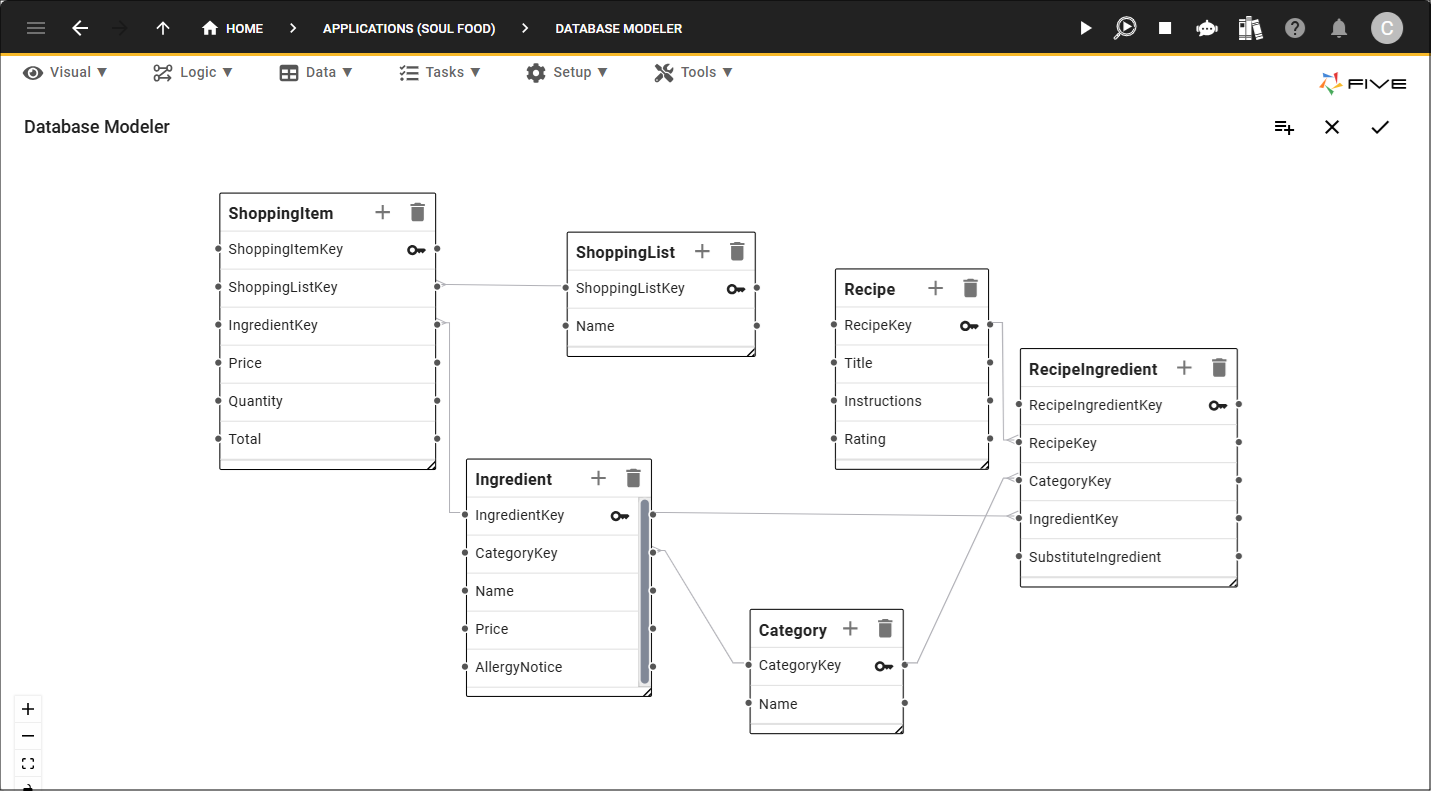Delete the ShoppingList table

[x=737, y=251]
